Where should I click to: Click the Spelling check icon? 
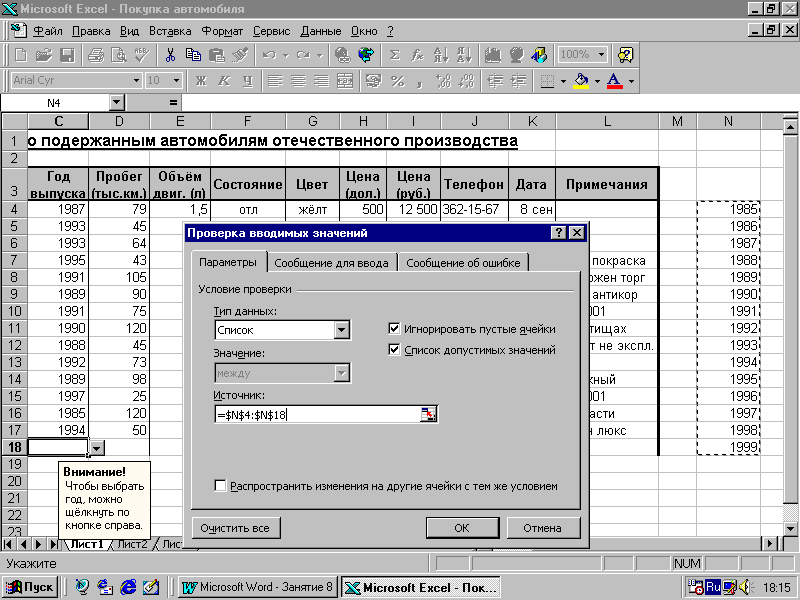coord(142,55)
